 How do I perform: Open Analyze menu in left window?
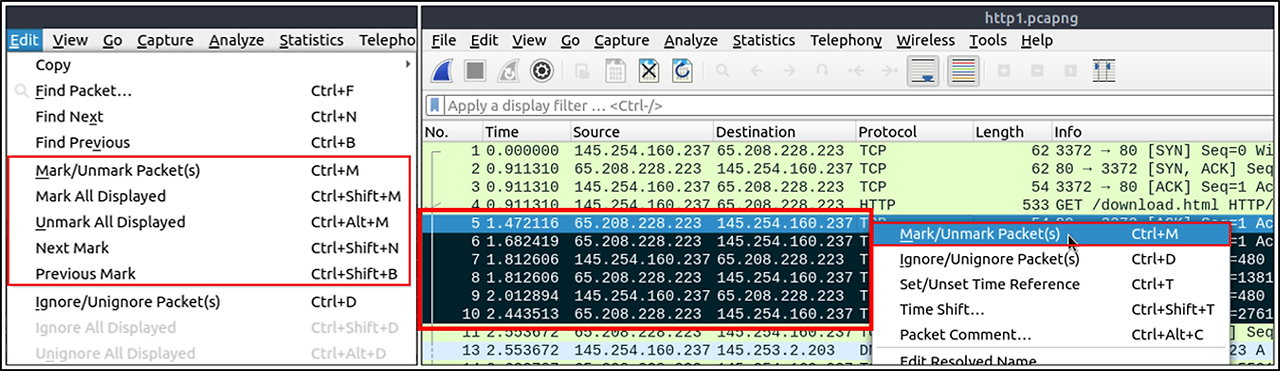coord(237,40)
